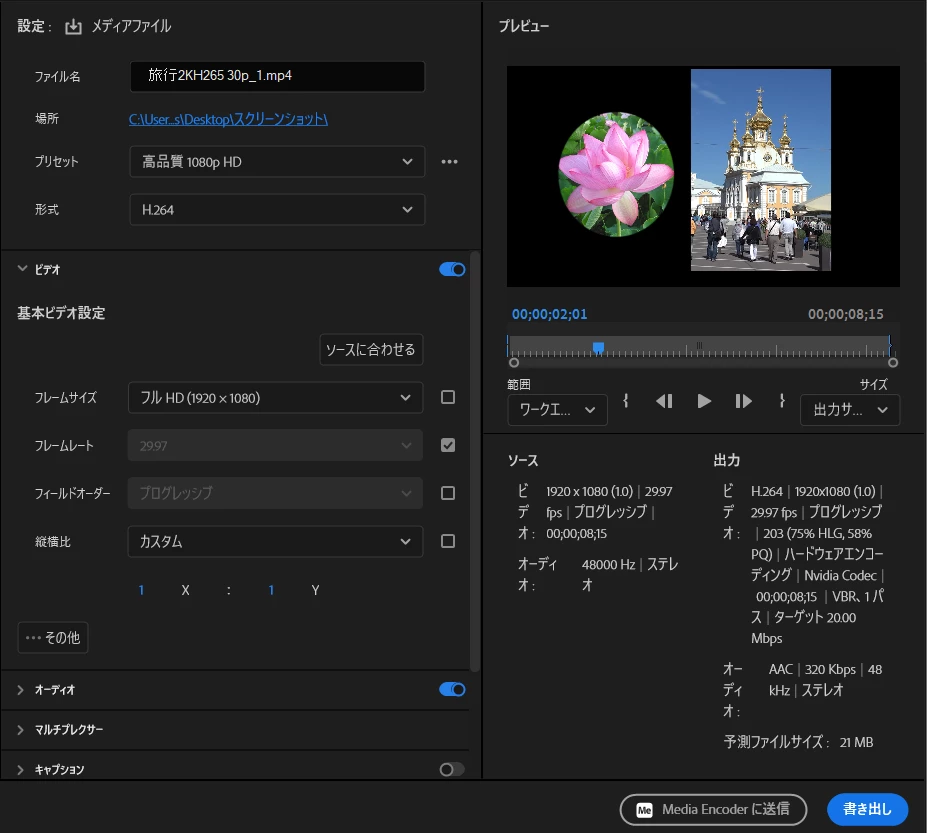Click the blue timeline playhead
Screen dimensions: 927x833
coord(598,348)
